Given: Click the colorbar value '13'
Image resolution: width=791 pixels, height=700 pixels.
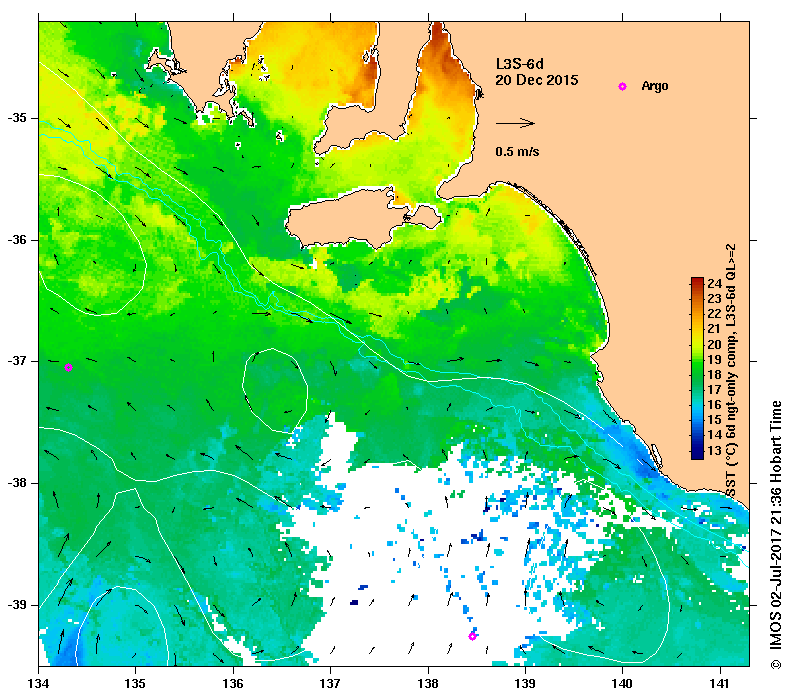Looking at the screenshot, I should point(714,450).
